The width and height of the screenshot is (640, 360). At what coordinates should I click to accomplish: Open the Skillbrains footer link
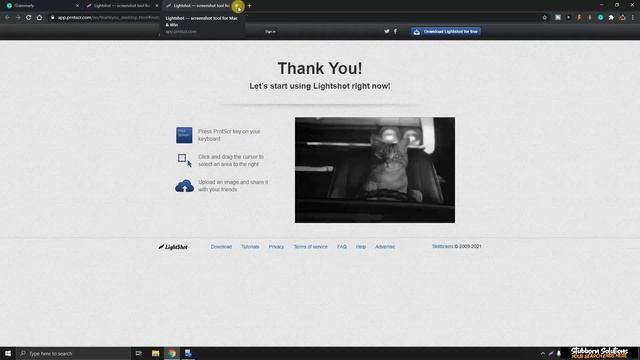[442, 246]
